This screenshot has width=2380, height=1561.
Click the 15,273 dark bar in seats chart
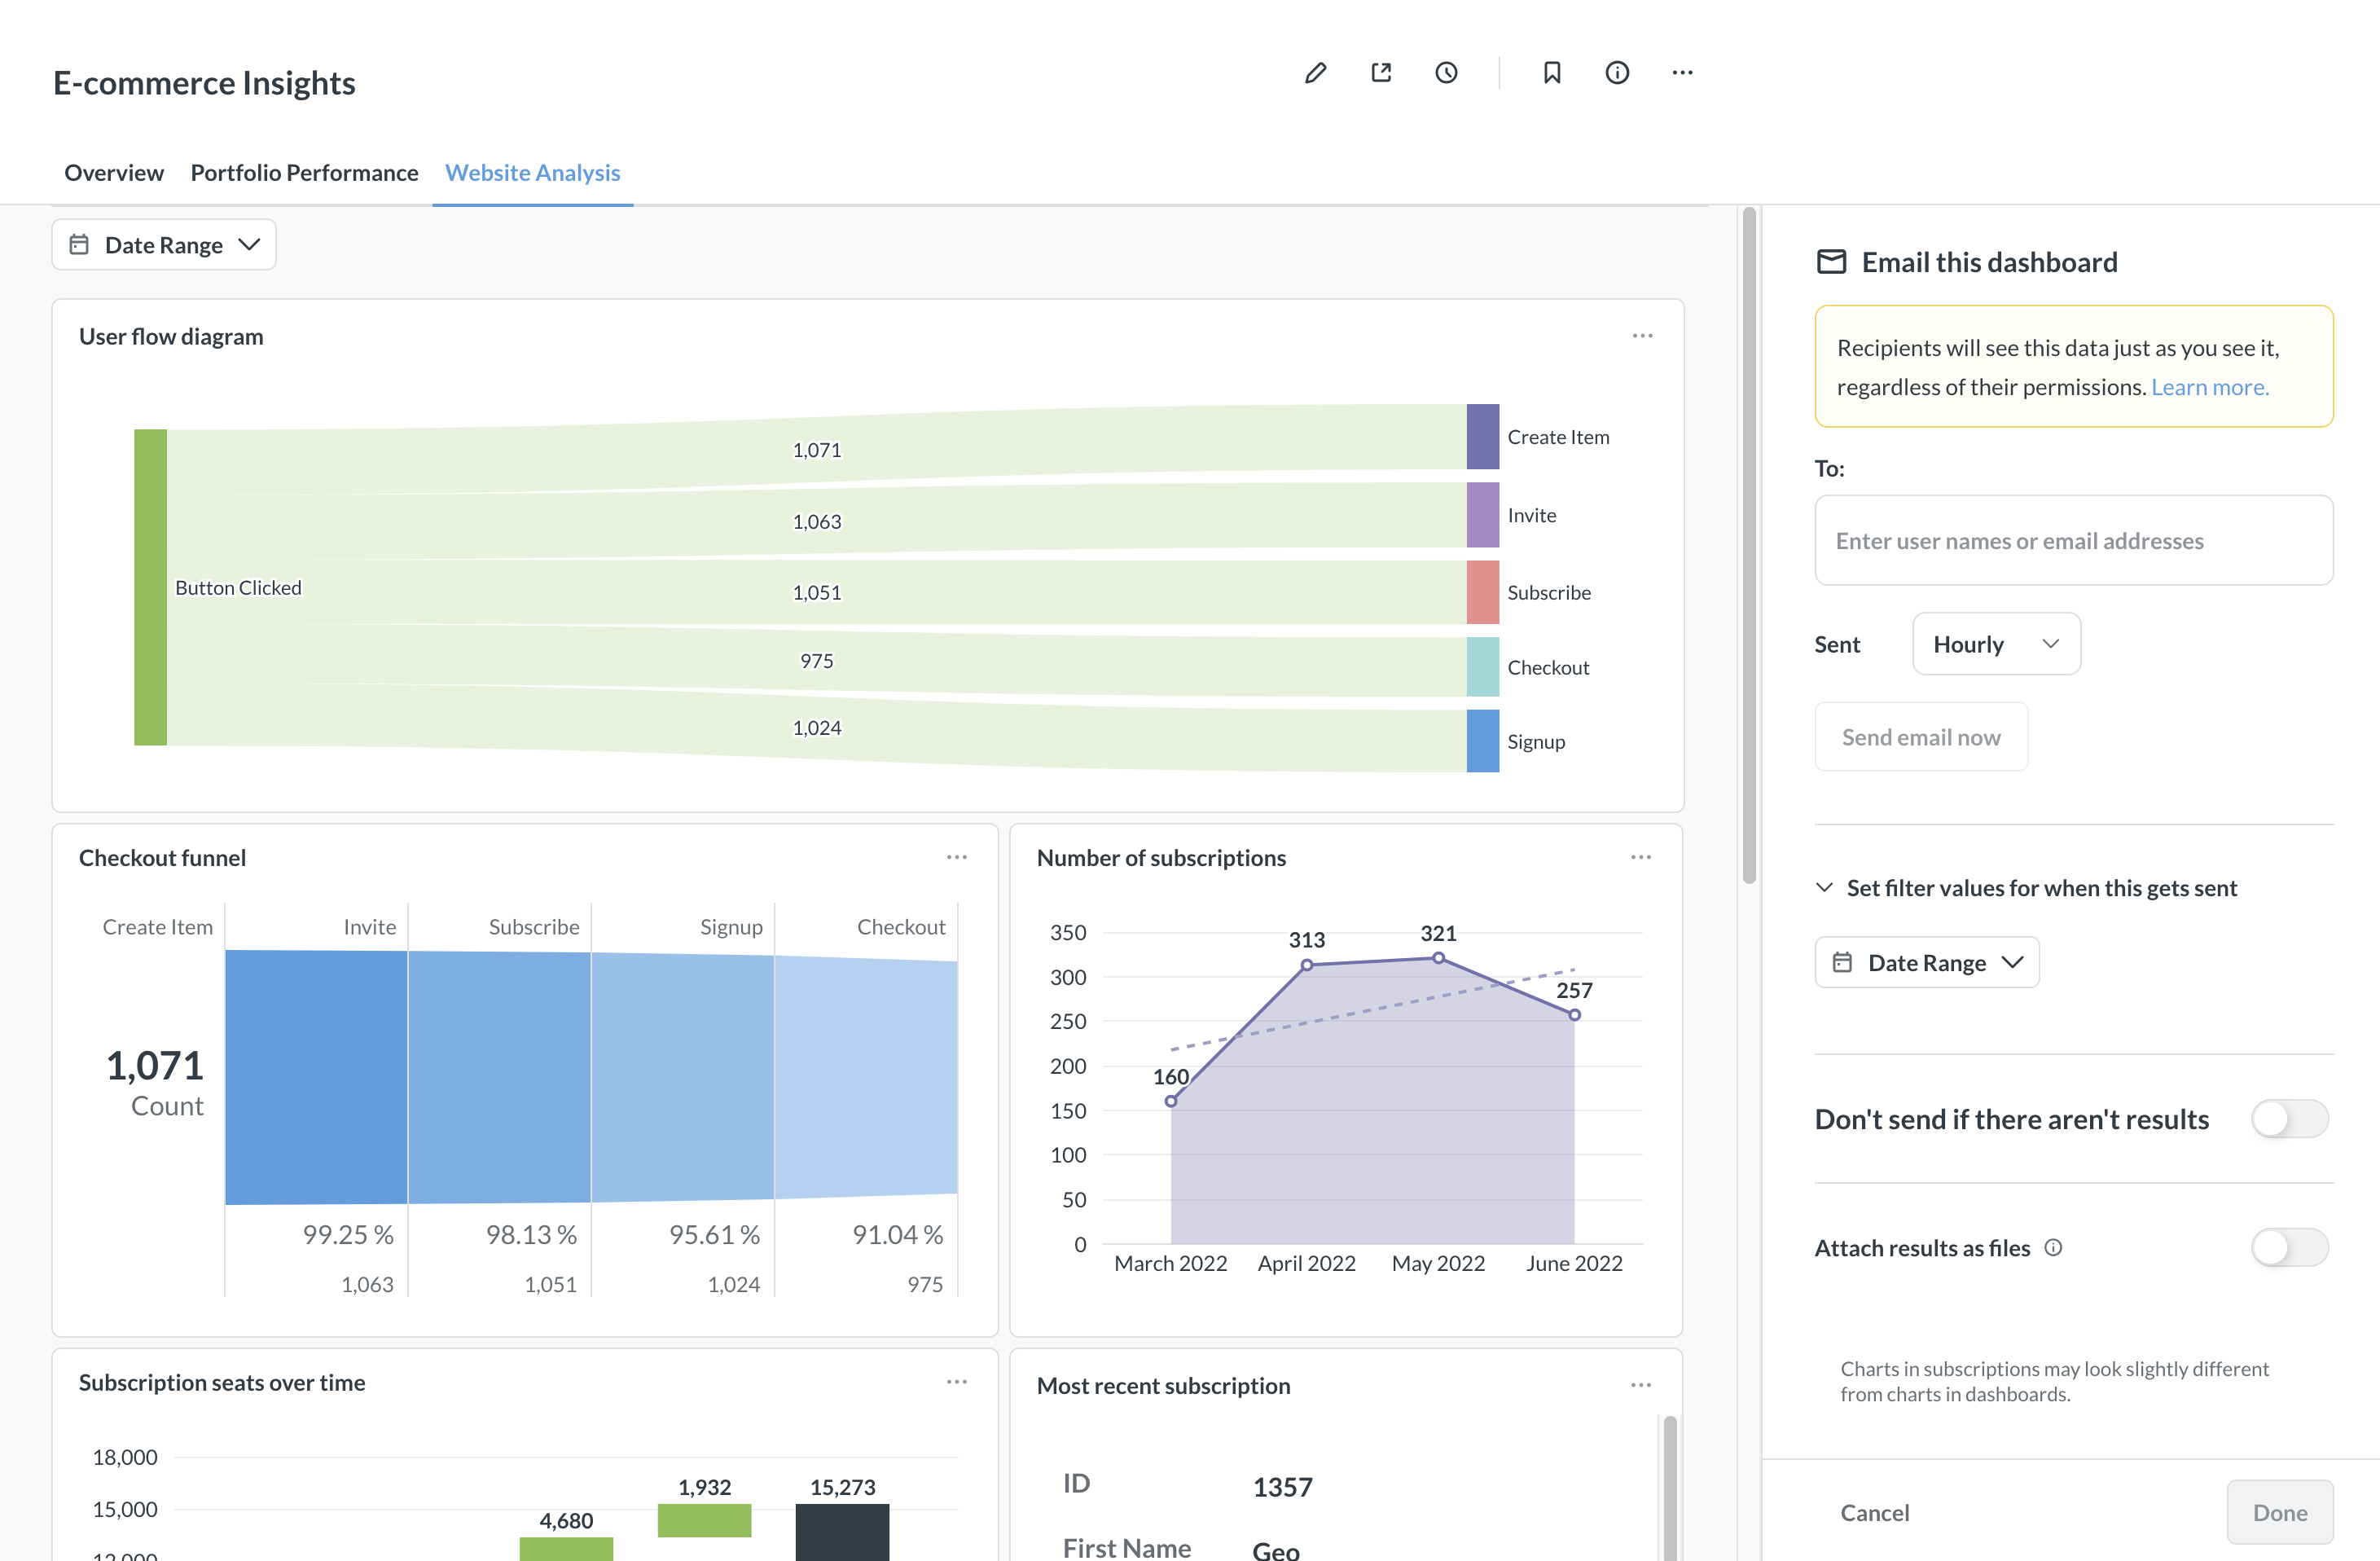coord(842,1531)
